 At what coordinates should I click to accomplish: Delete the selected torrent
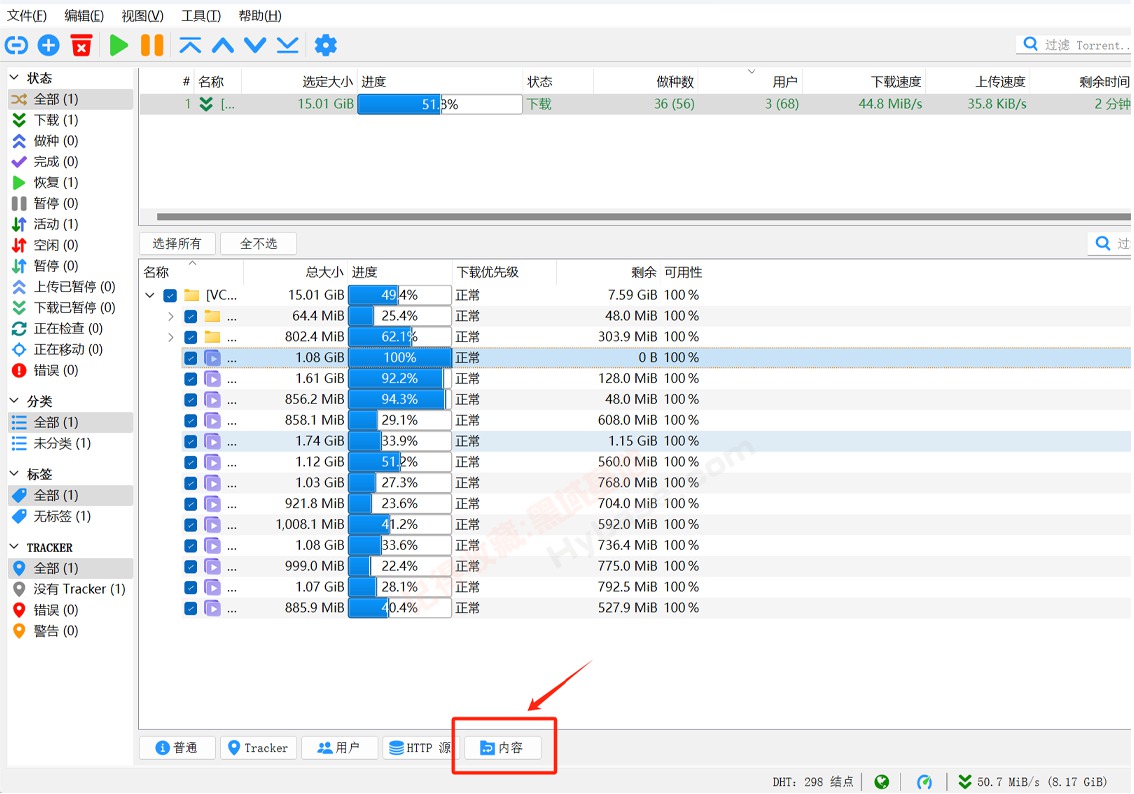click(x=81, y=44)
